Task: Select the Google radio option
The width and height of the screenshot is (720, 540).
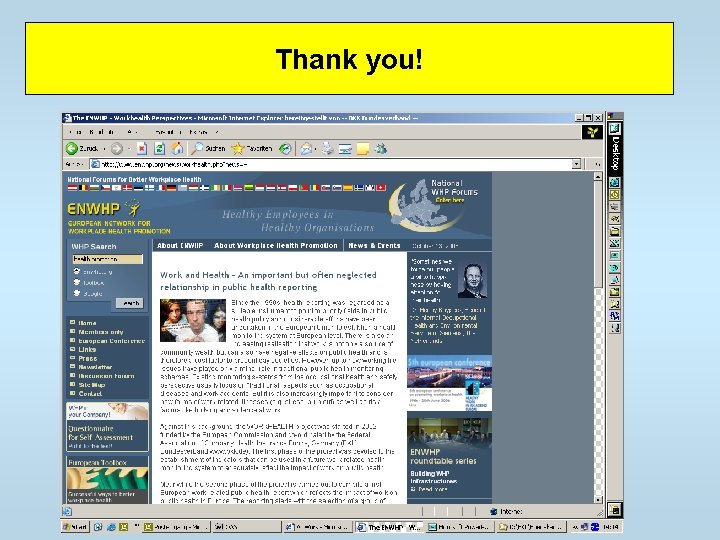Action: pyautogui.click(x=77, y=293)
